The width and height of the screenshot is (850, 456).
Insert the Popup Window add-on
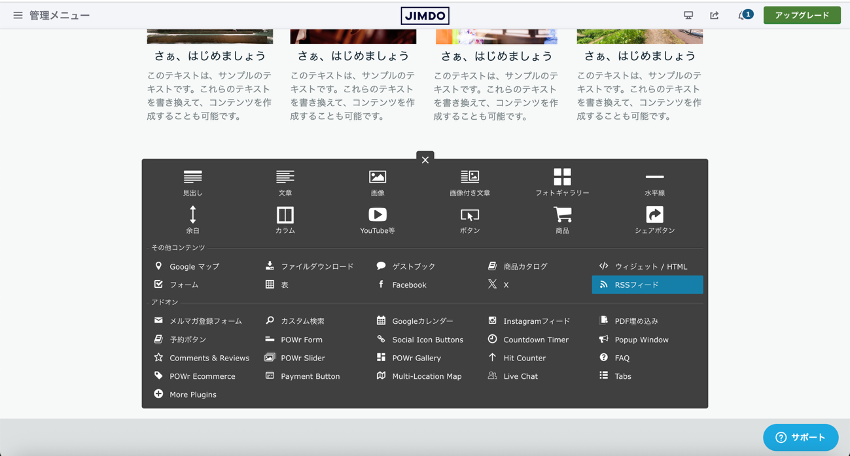pos(634,339)
